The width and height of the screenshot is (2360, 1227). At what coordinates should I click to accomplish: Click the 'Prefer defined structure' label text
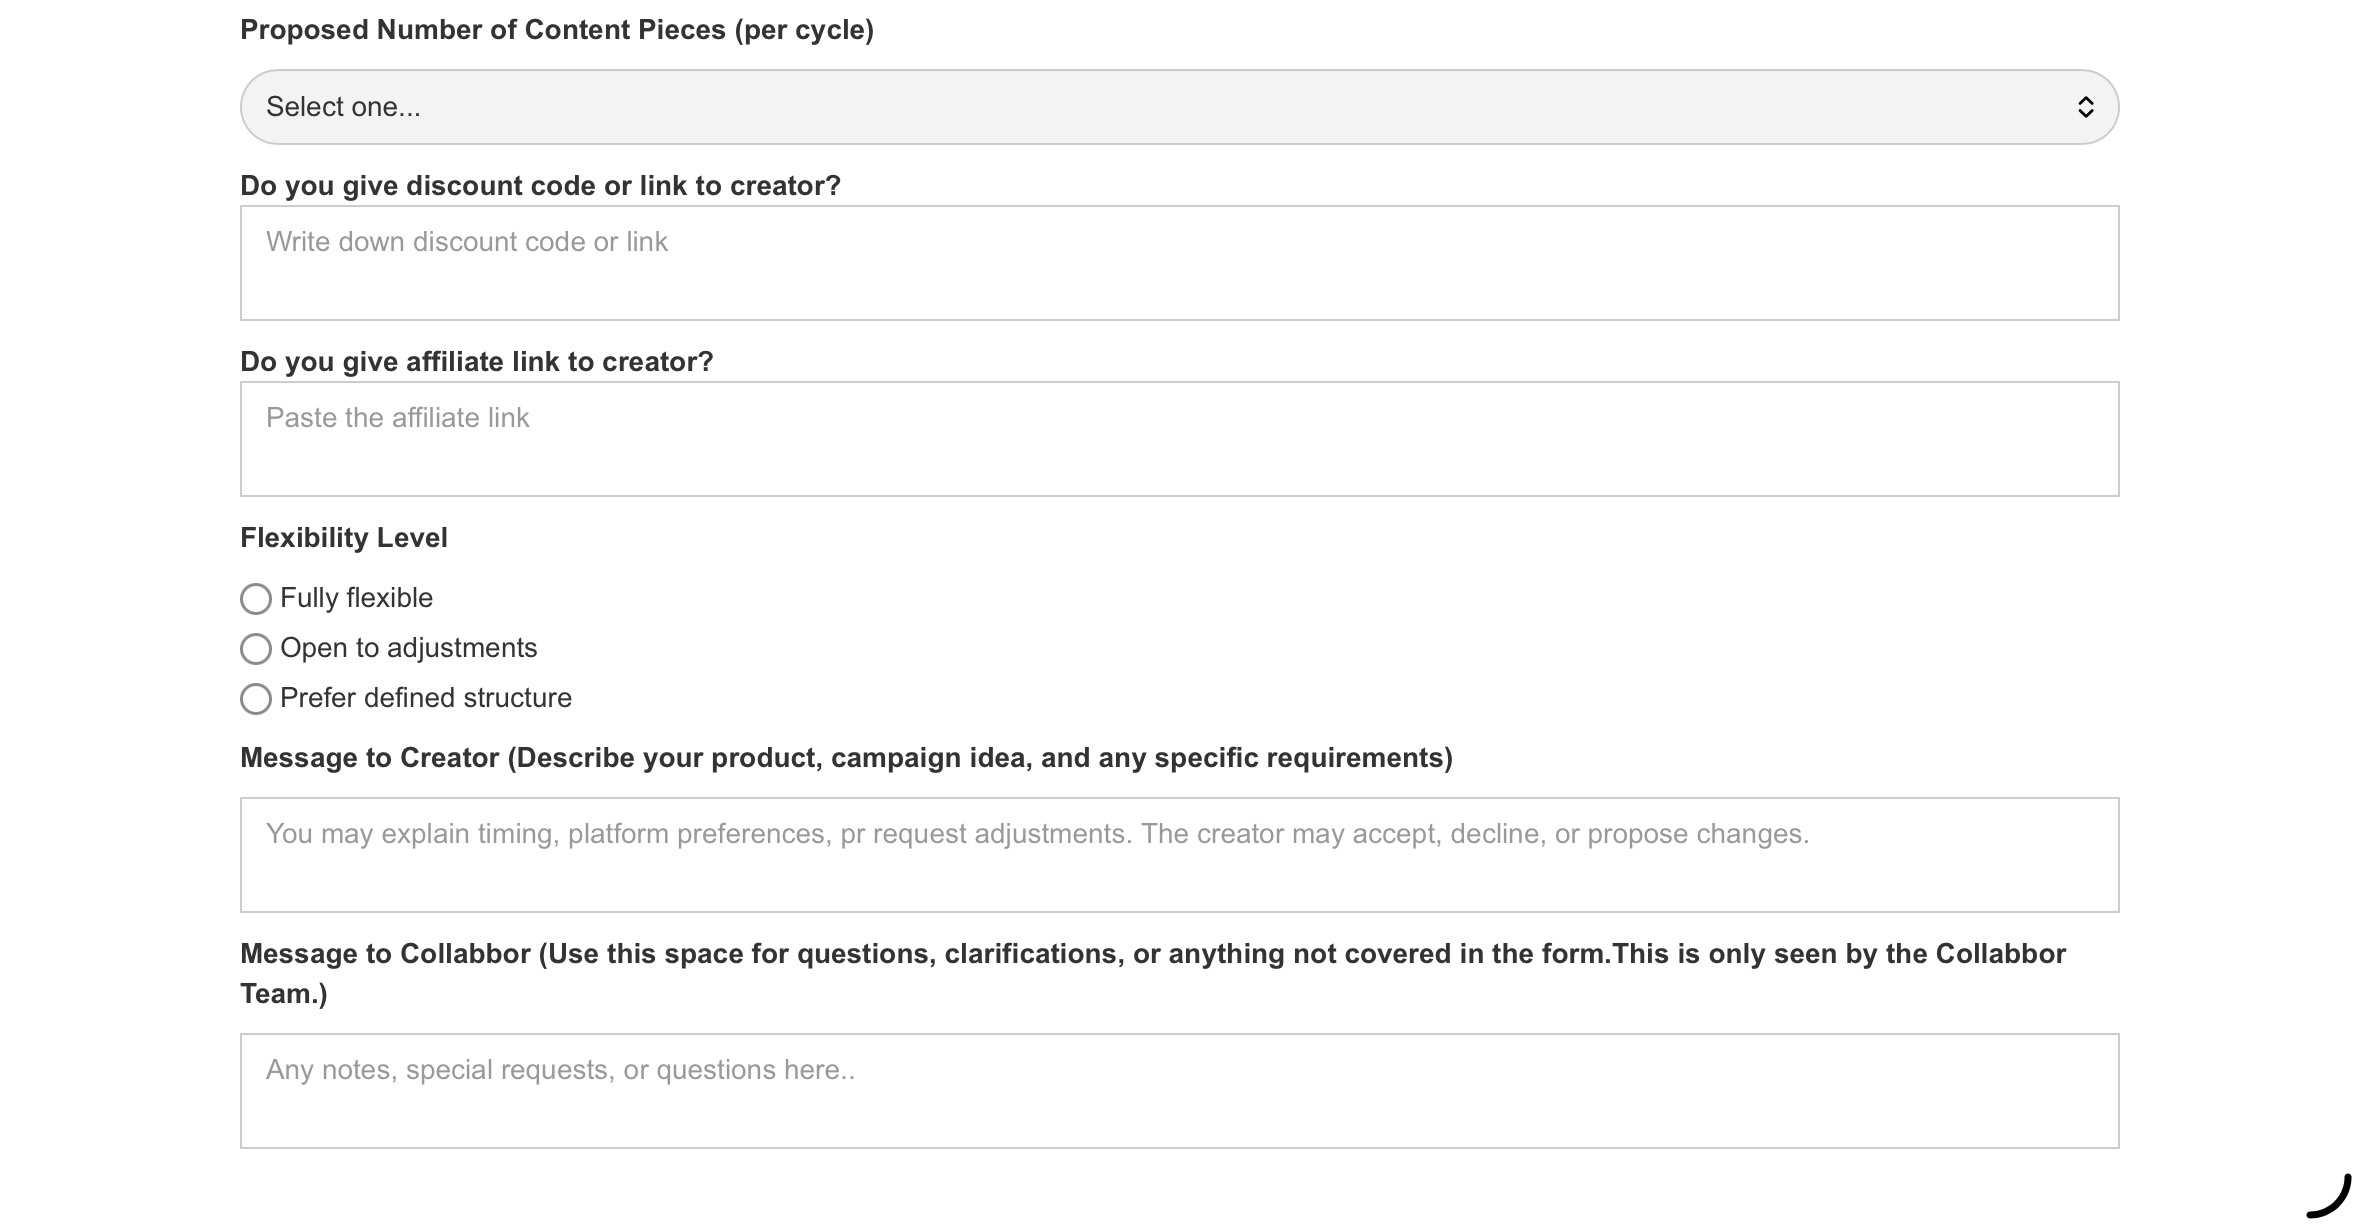coord(426,698)
